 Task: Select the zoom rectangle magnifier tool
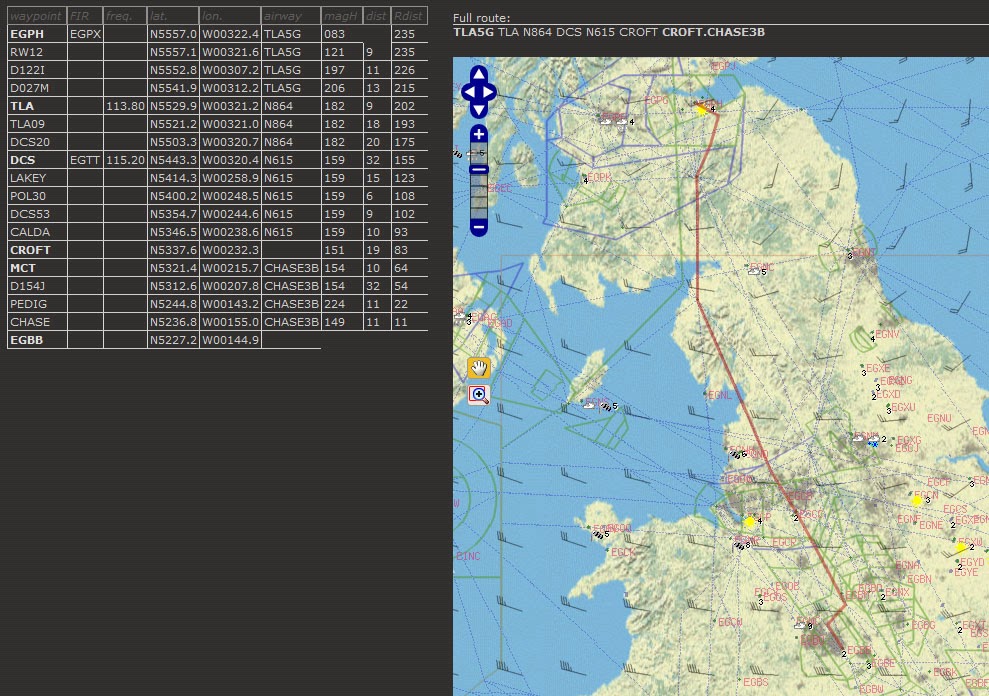478,394
